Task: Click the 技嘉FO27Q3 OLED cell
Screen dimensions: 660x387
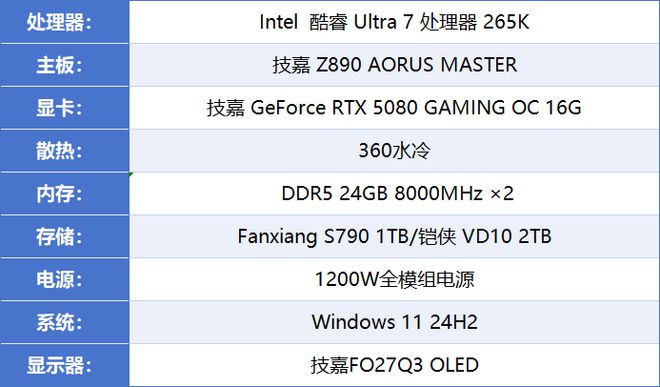Action: coord(394,365)
